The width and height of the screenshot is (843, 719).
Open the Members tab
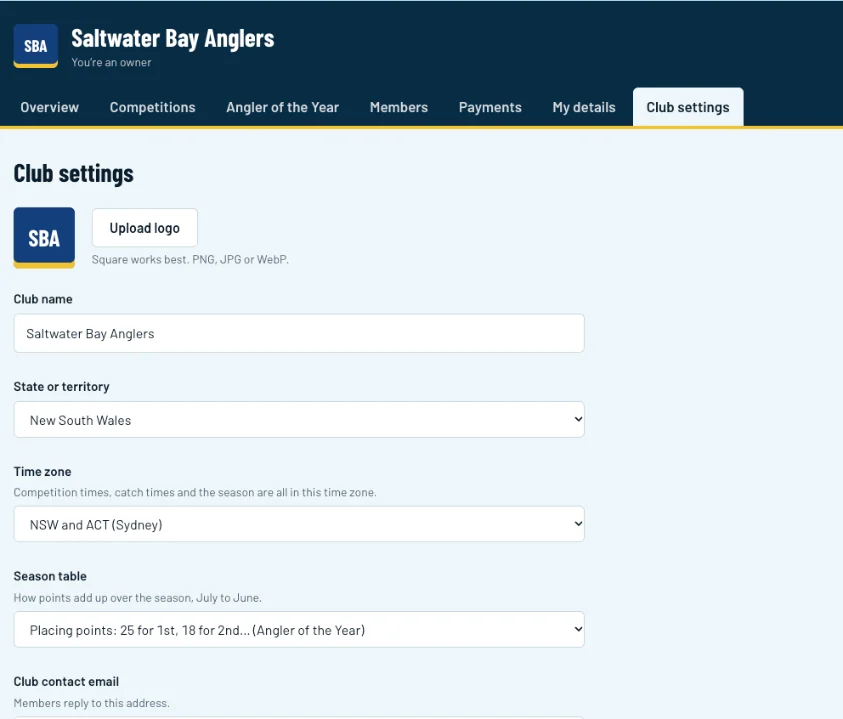(399, 107)
